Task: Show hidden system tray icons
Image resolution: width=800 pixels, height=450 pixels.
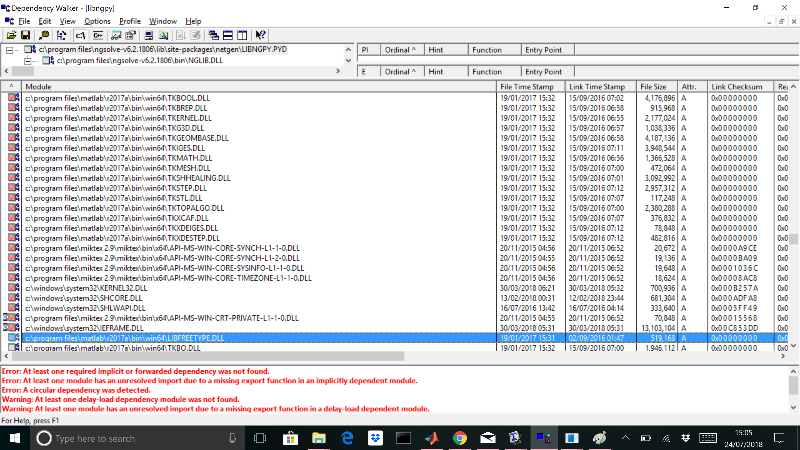Action: (x=626, y=438)
